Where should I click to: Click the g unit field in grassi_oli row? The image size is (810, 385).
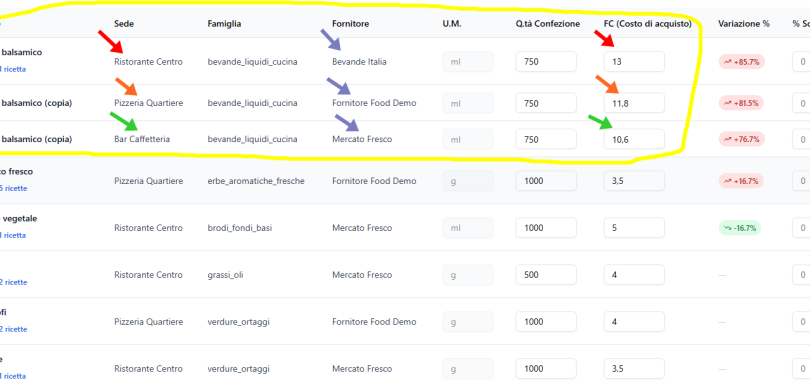[x=468, y=275]
